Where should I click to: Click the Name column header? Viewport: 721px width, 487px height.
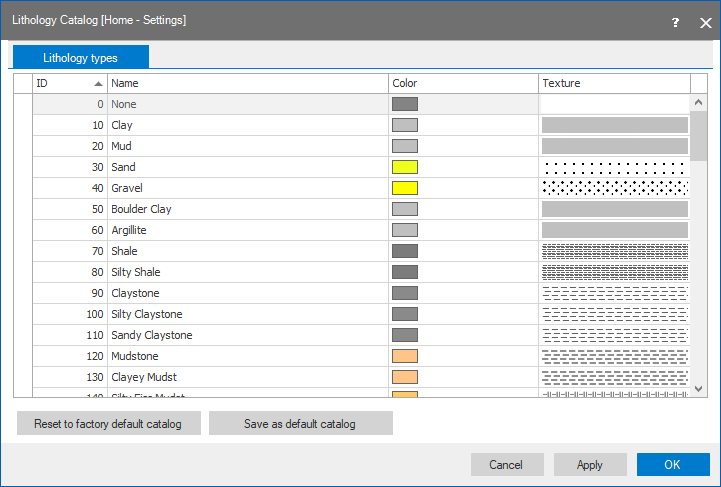coord(247,83)
